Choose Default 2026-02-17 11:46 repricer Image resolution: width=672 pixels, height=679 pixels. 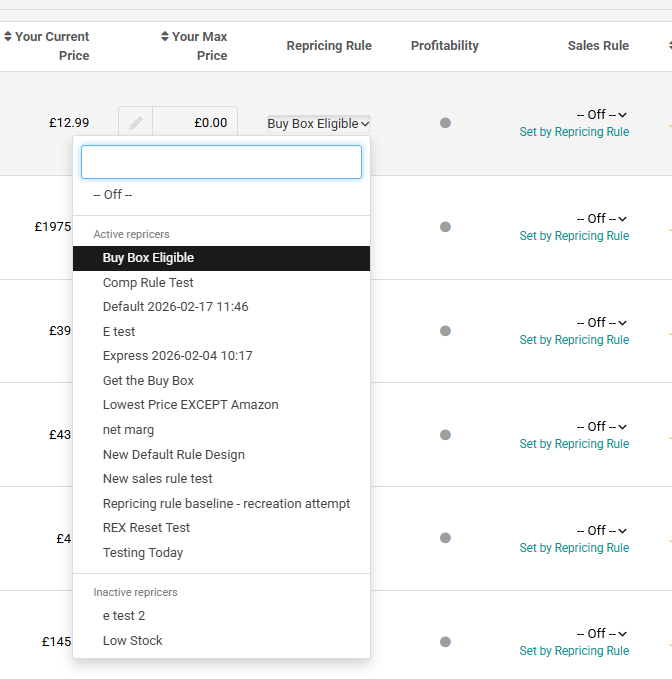coord(221,307)
